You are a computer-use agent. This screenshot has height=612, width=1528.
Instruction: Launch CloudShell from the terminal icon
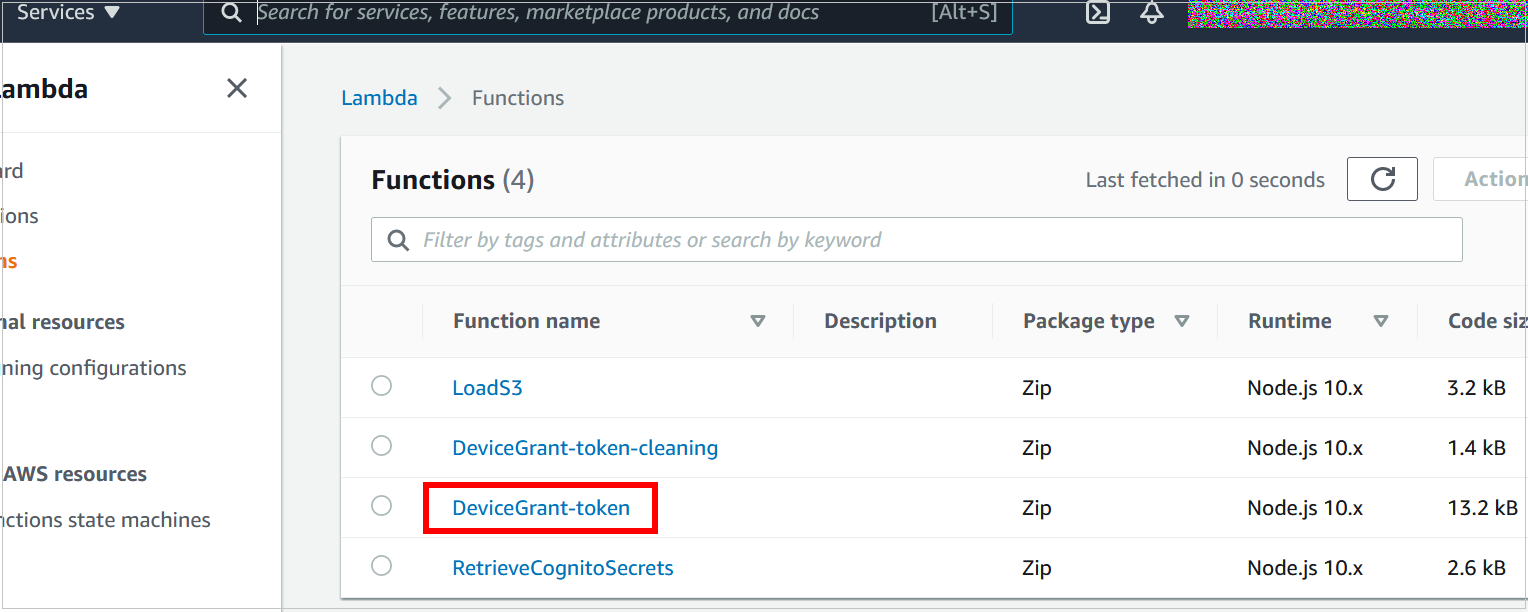click(x=1097, y=14)
